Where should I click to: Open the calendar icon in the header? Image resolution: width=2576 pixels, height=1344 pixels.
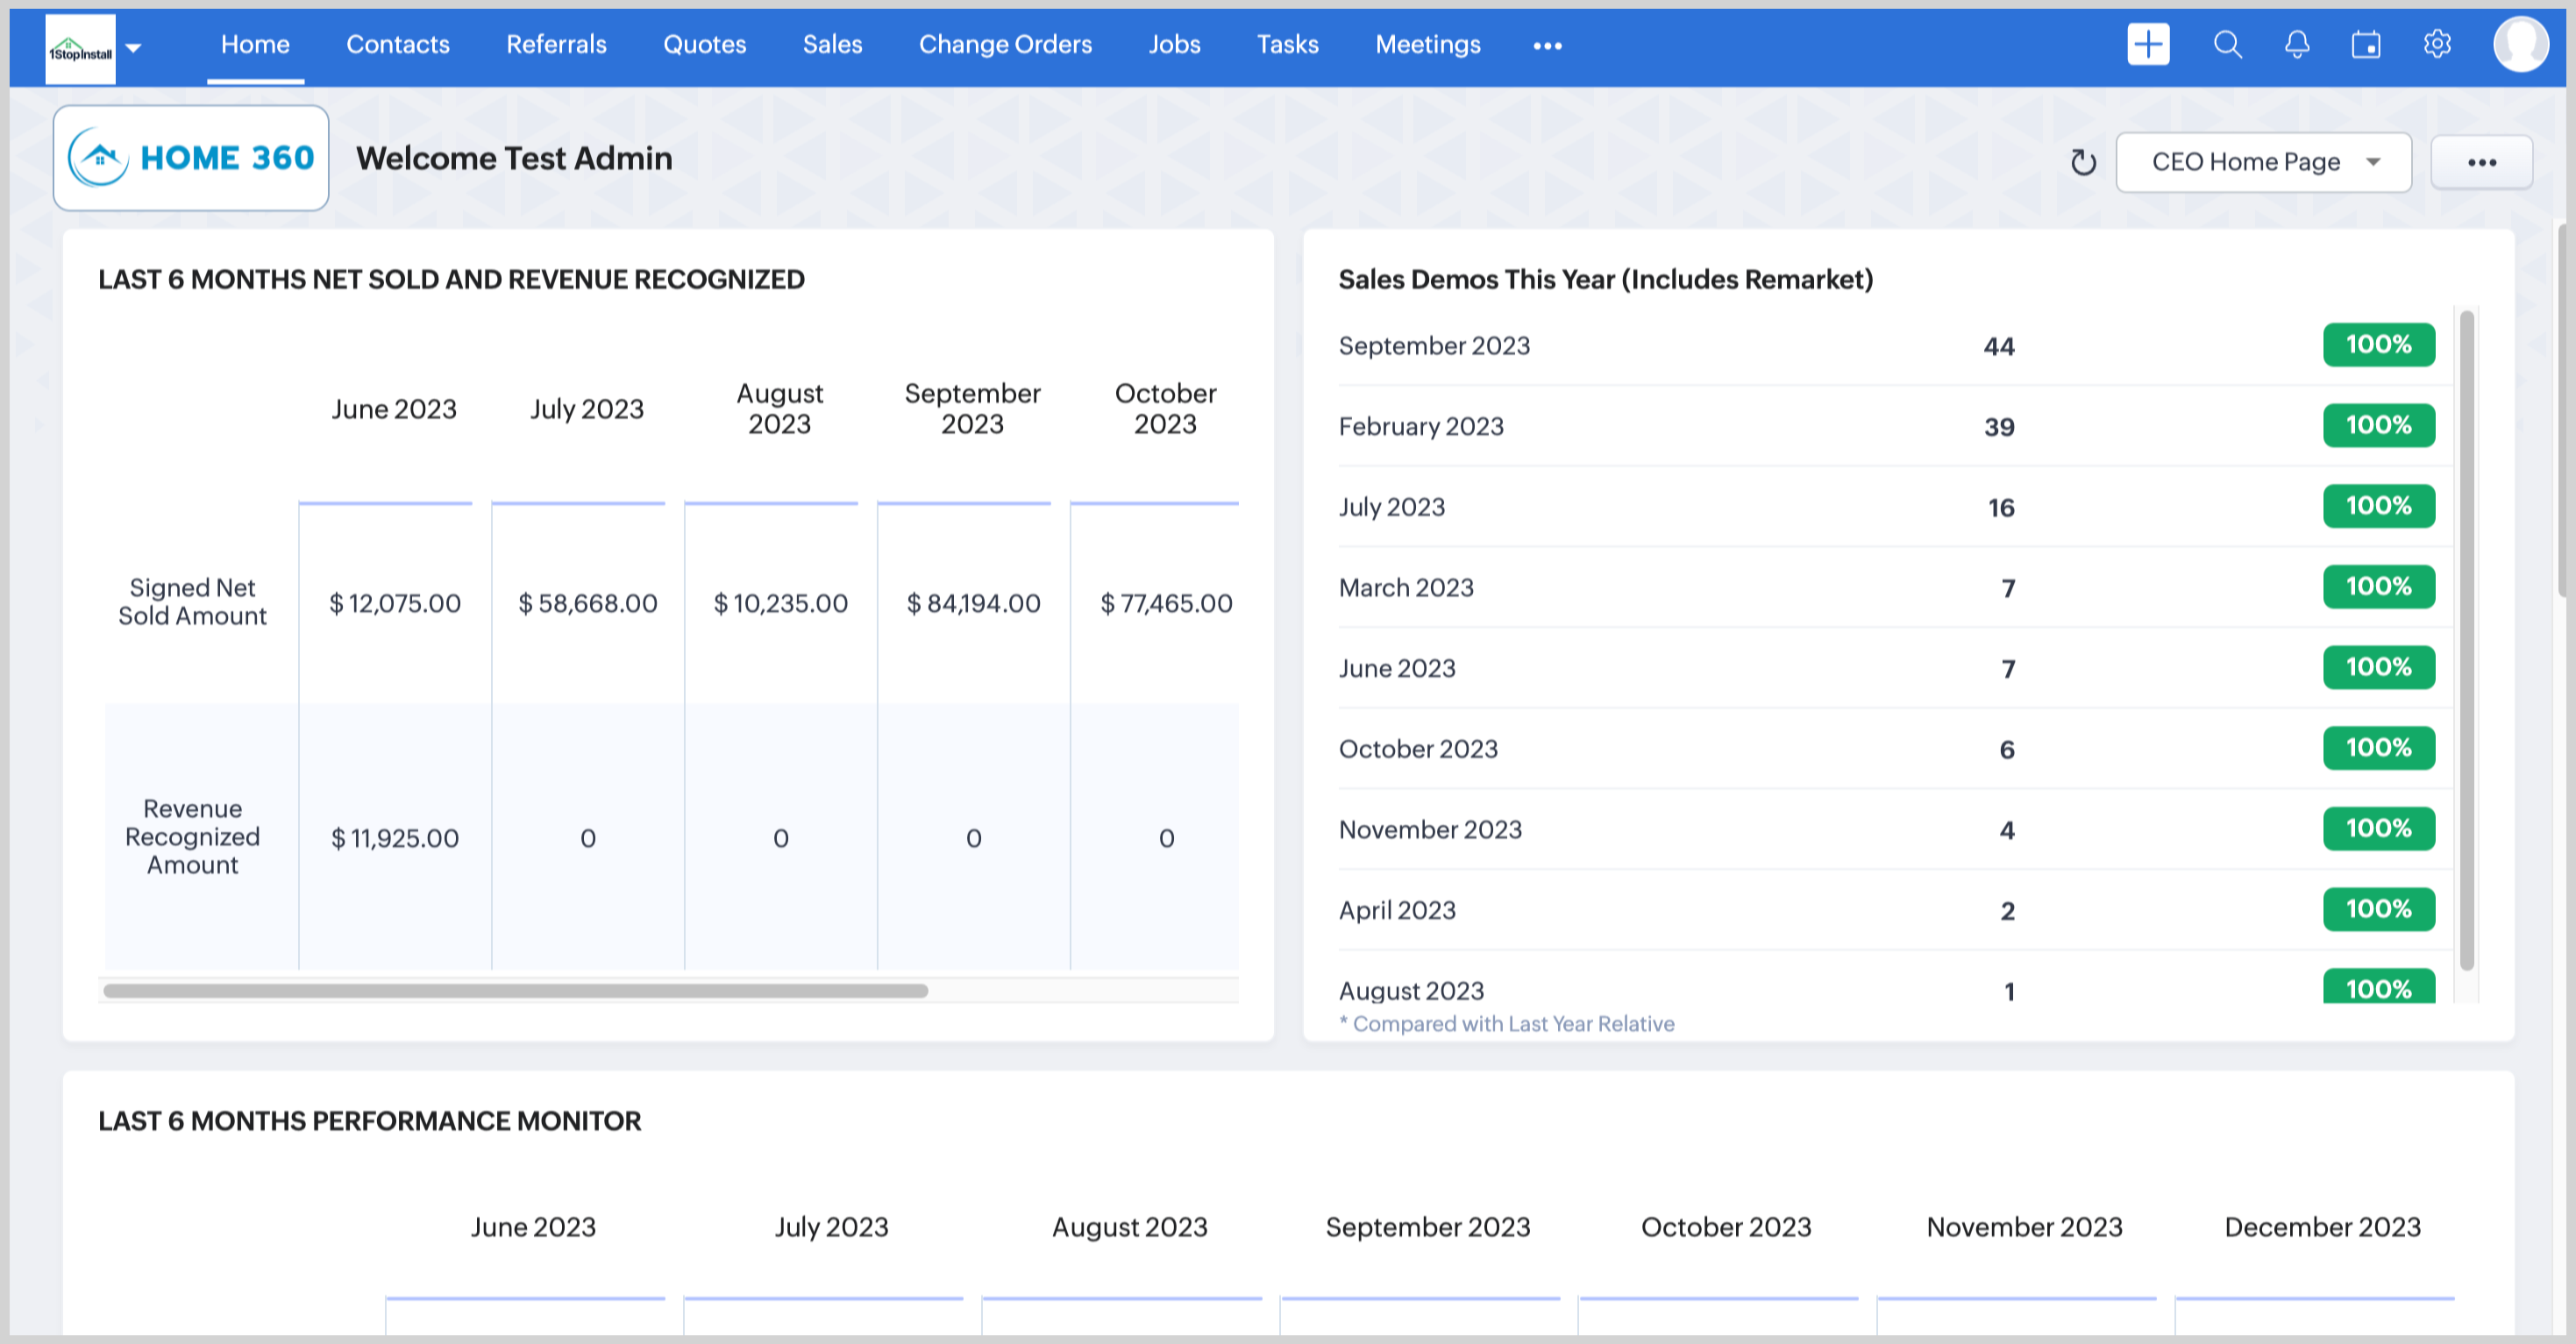click(2366, 45)
